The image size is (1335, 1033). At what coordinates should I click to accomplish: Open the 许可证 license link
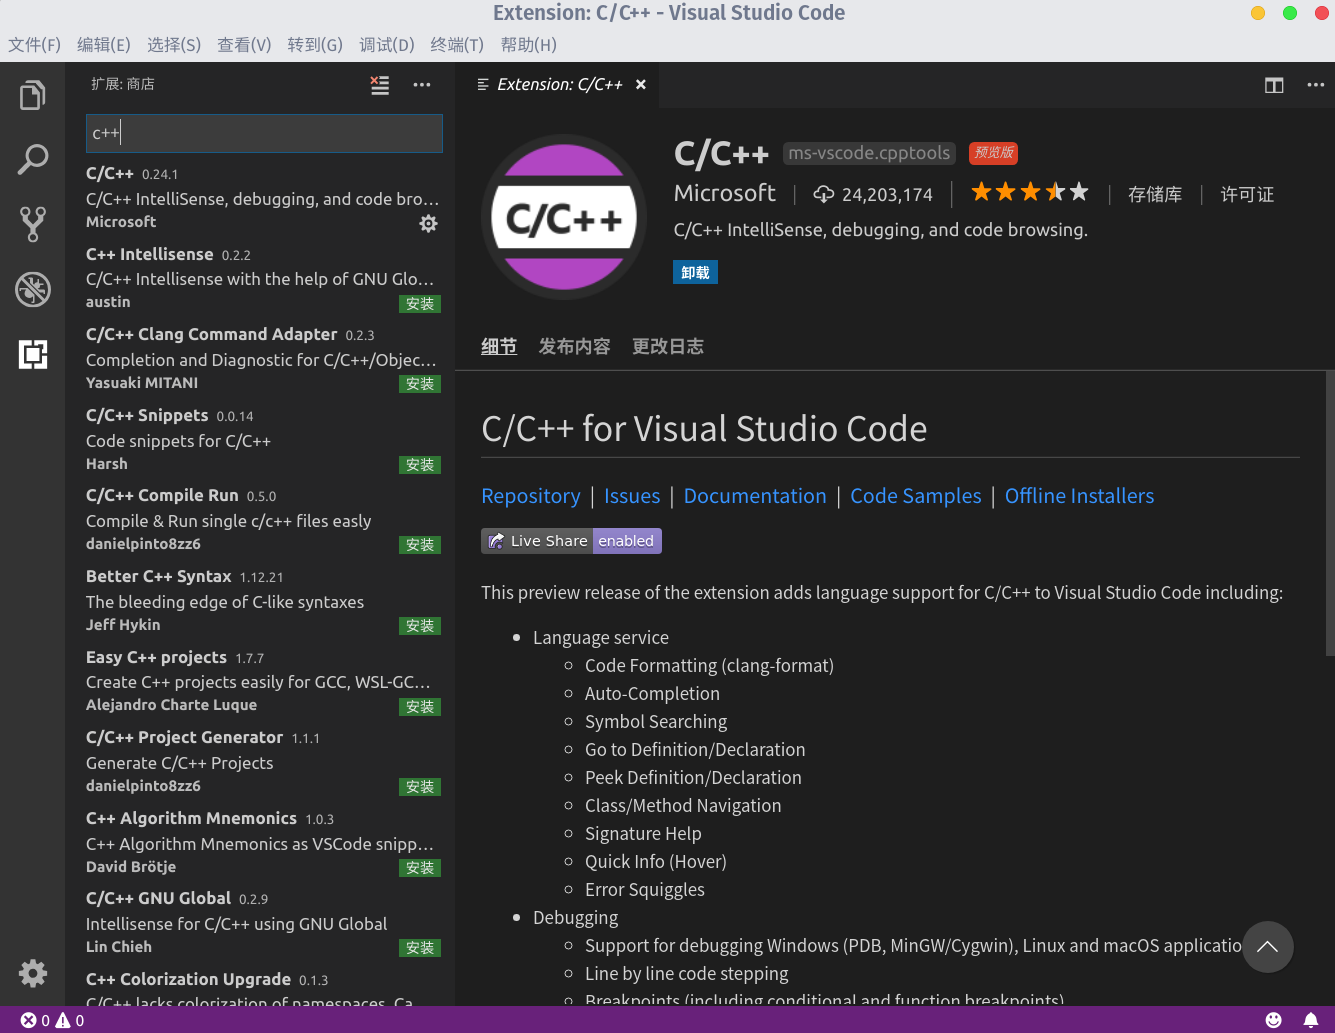pos(1247,194)
